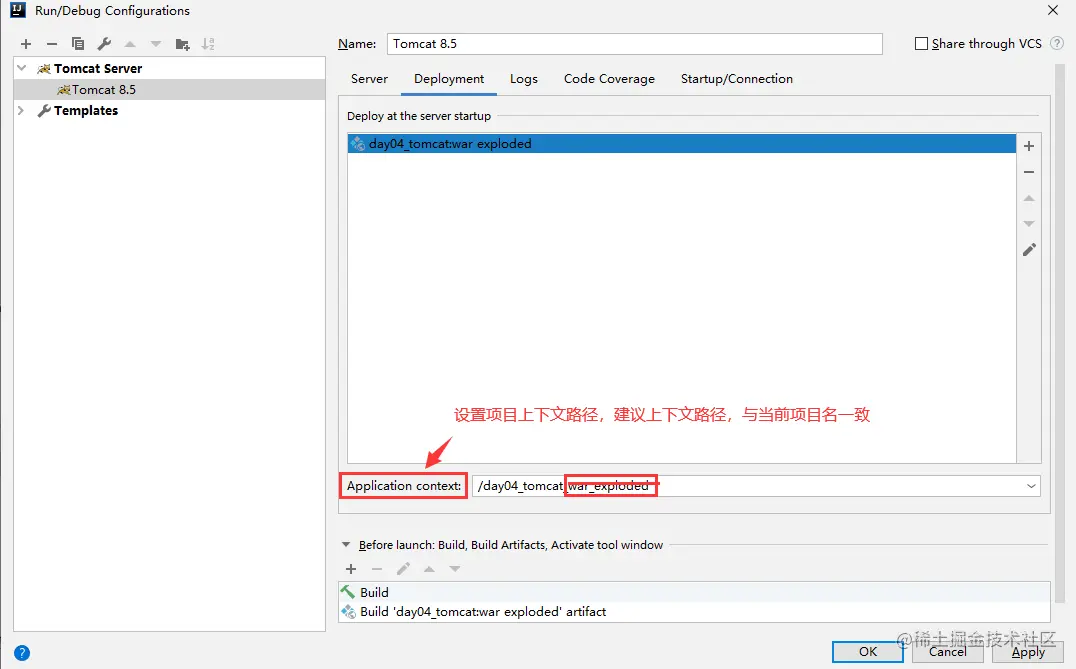Screen dimensions: 1076x669
Task: Show the Share through VCS help hint
Action: click(1057, 43)
